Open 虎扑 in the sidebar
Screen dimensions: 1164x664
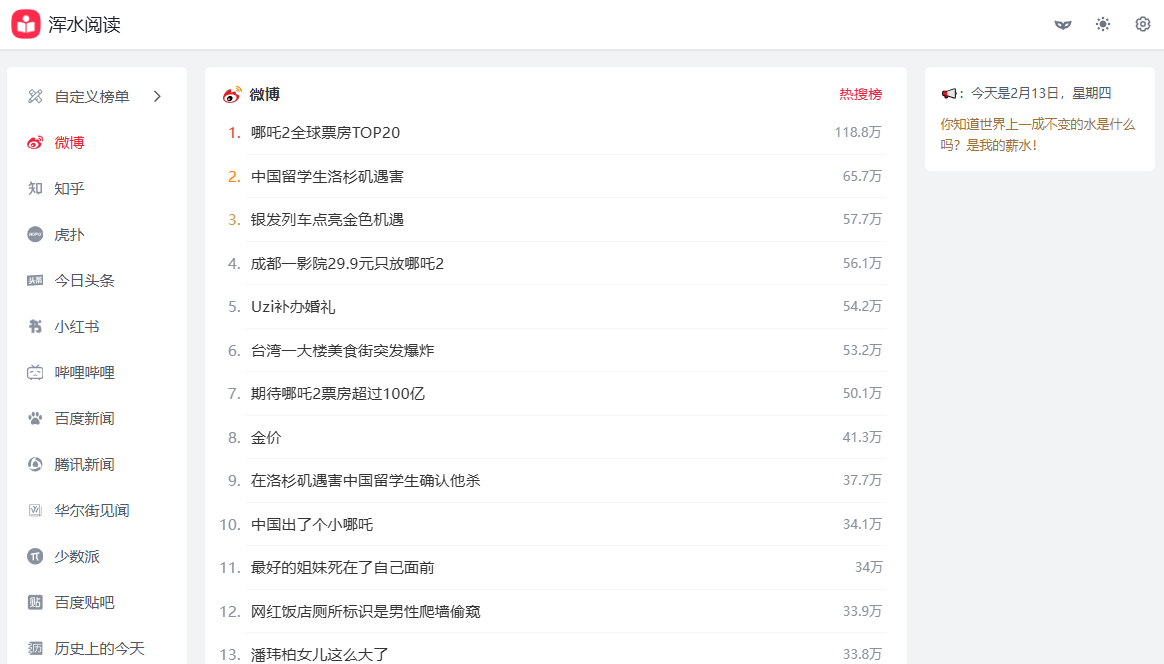[70, 235]
